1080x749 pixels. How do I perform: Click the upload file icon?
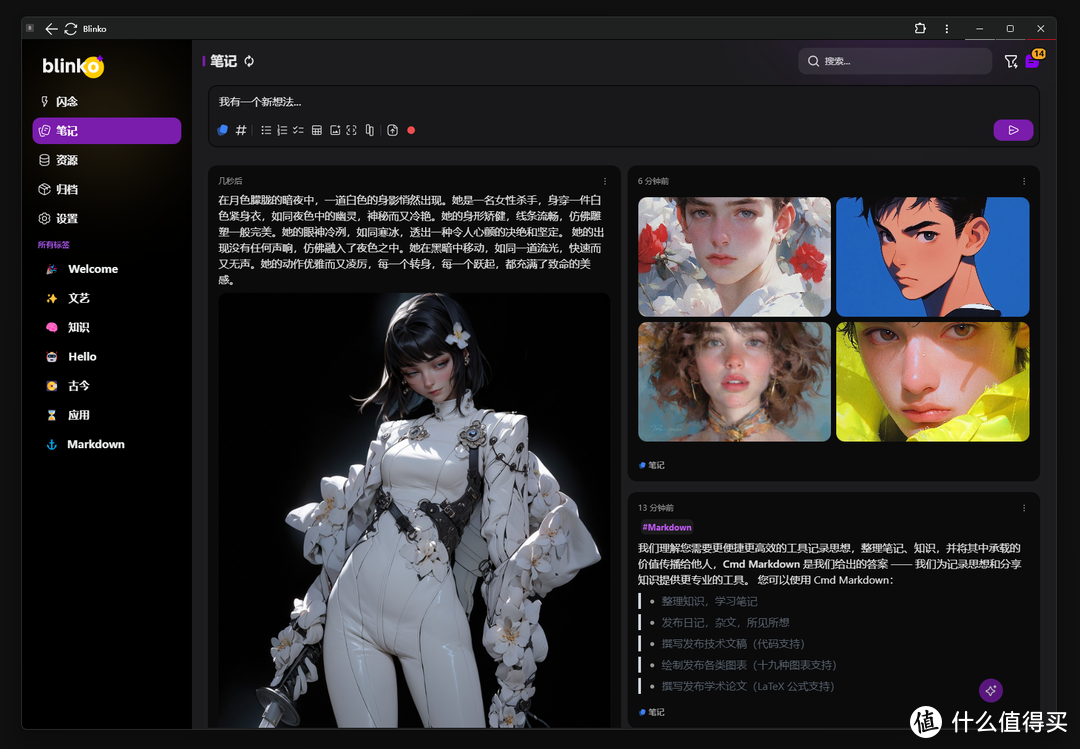click(393, 130)
